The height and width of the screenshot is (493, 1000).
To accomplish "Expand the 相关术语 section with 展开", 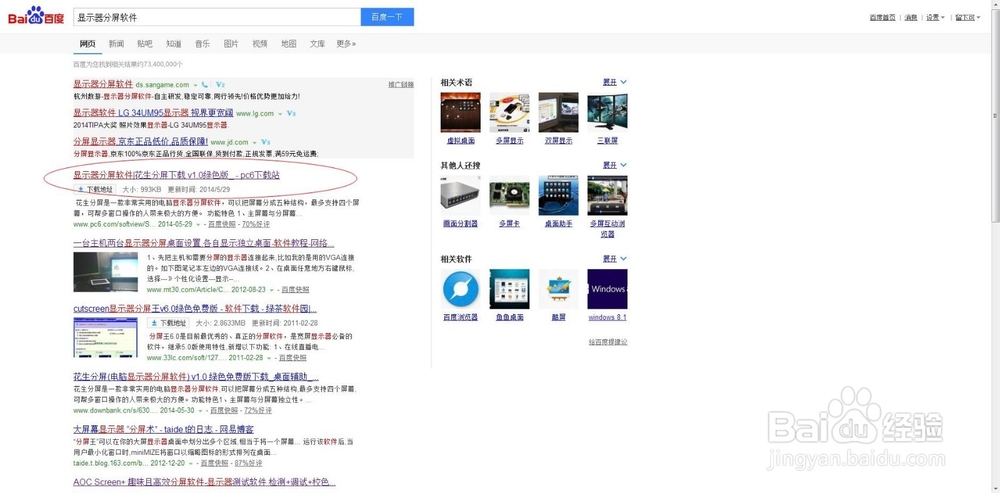I will click(x=615, y=82).
